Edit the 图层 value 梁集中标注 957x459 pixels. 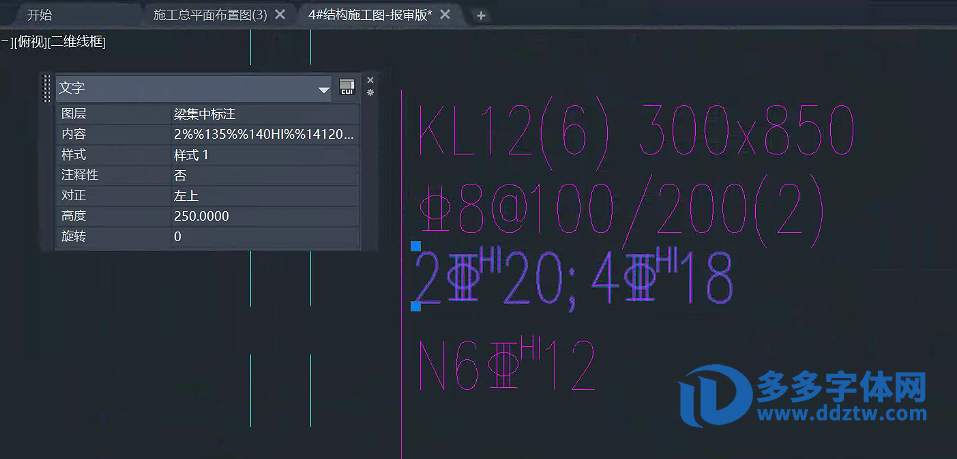[264, 114]
